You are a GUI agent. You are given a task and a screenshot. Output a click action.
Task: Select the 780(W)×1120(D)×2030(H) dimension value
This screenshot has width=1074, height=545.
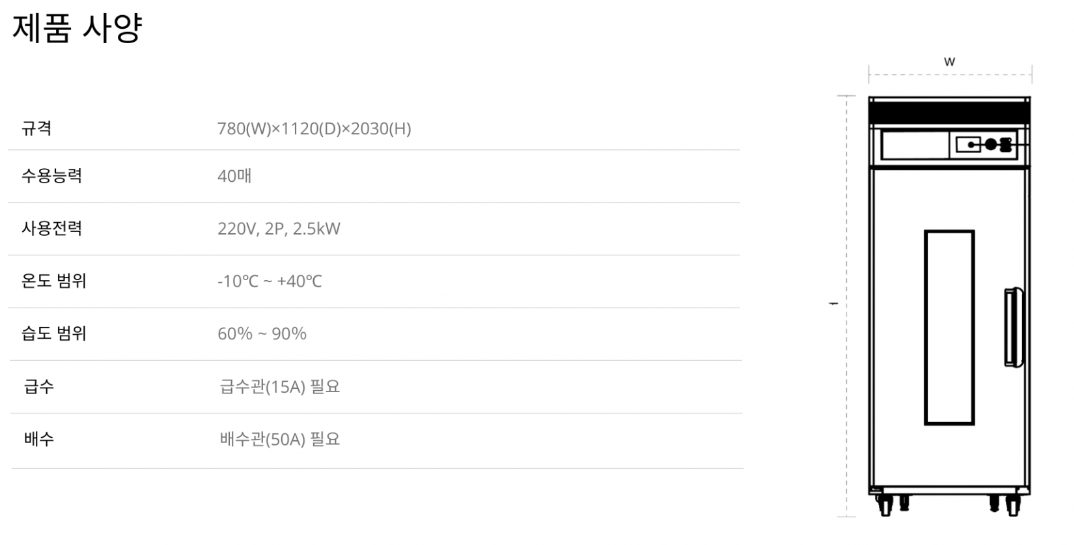[x=314, y=128]
